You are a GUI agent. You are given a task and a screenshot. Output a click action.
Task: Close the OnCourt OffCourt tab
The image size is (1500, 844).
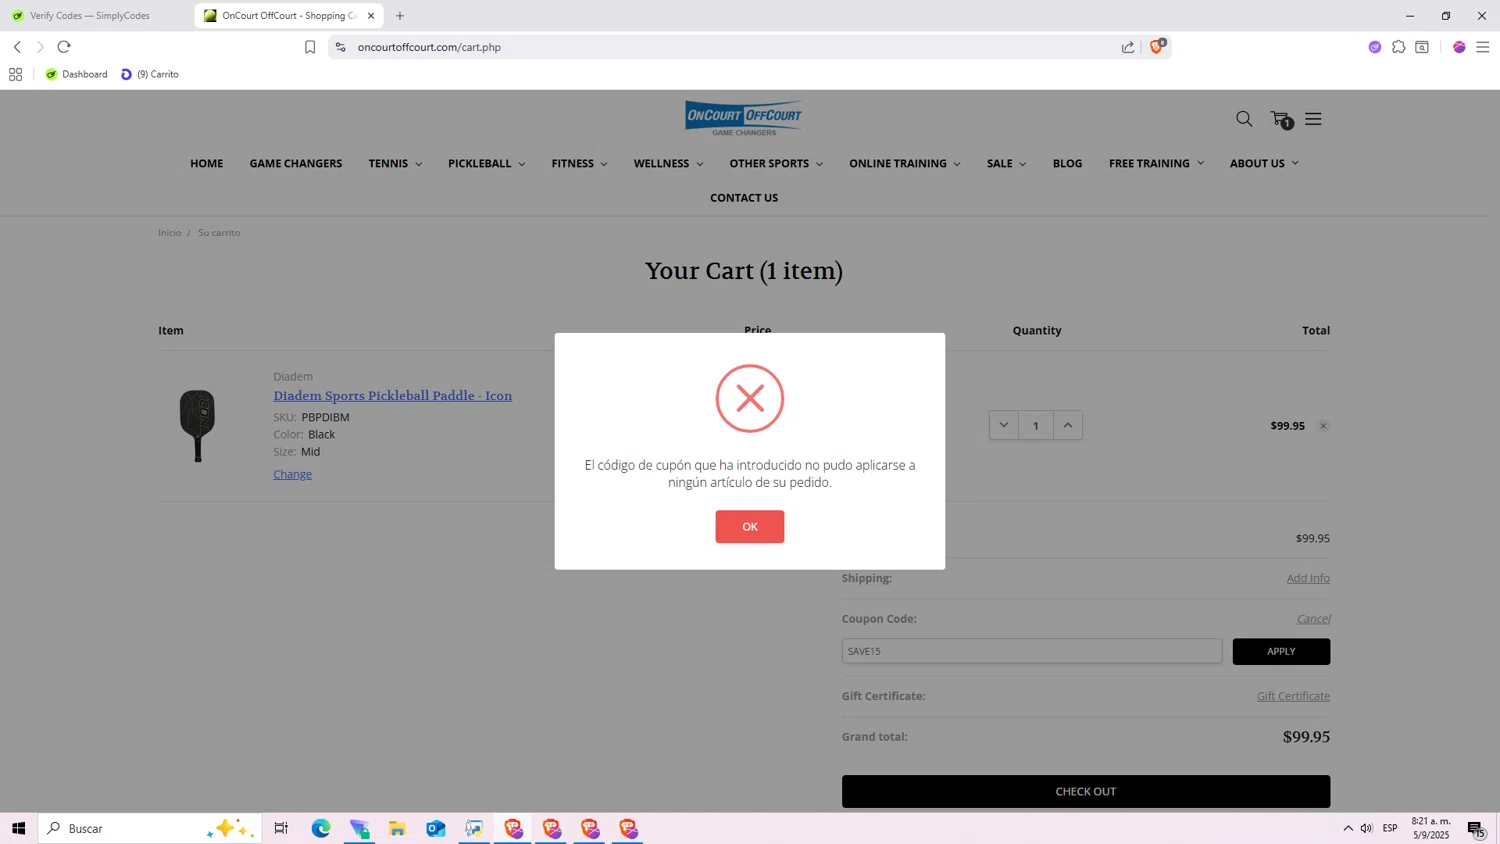[x=371, y=16]
